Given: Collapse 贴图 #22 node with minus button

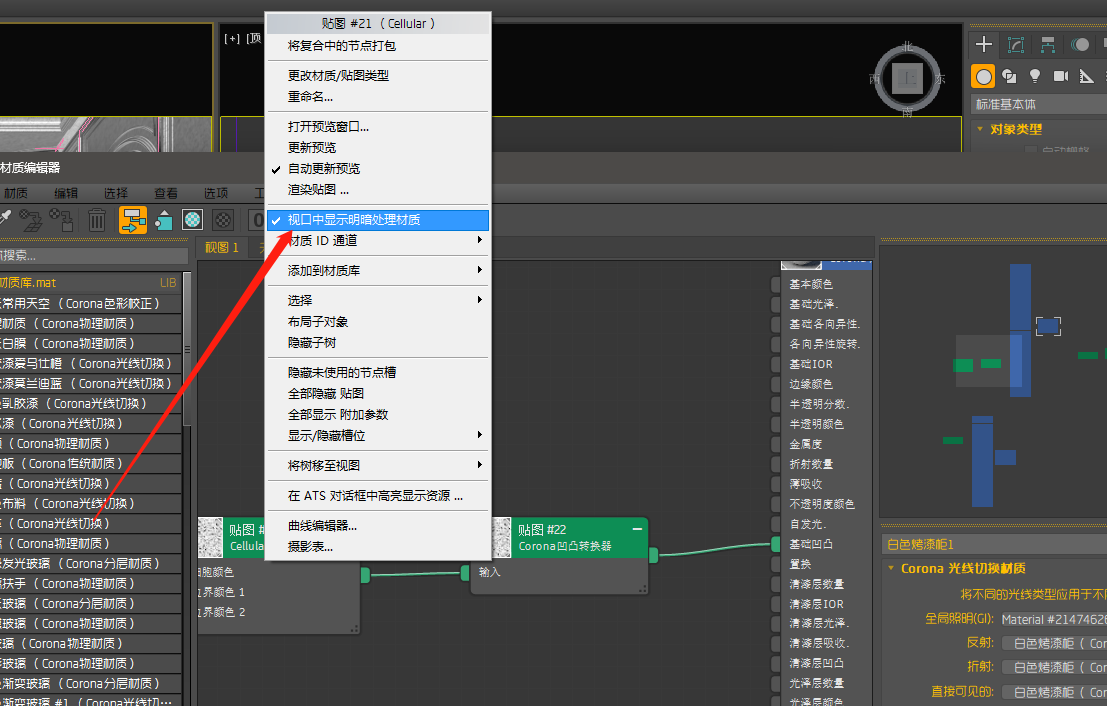Looking at the screenshot, I should (638, 529).
